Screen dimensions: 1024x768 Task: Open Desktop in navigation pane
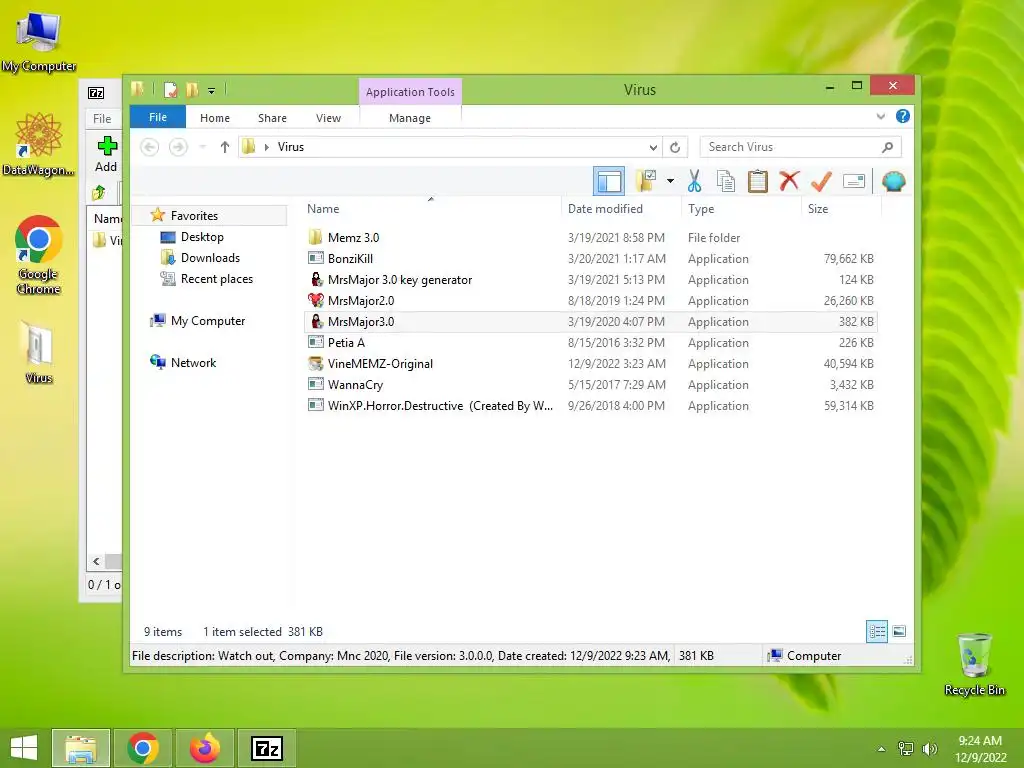point(202,236)
